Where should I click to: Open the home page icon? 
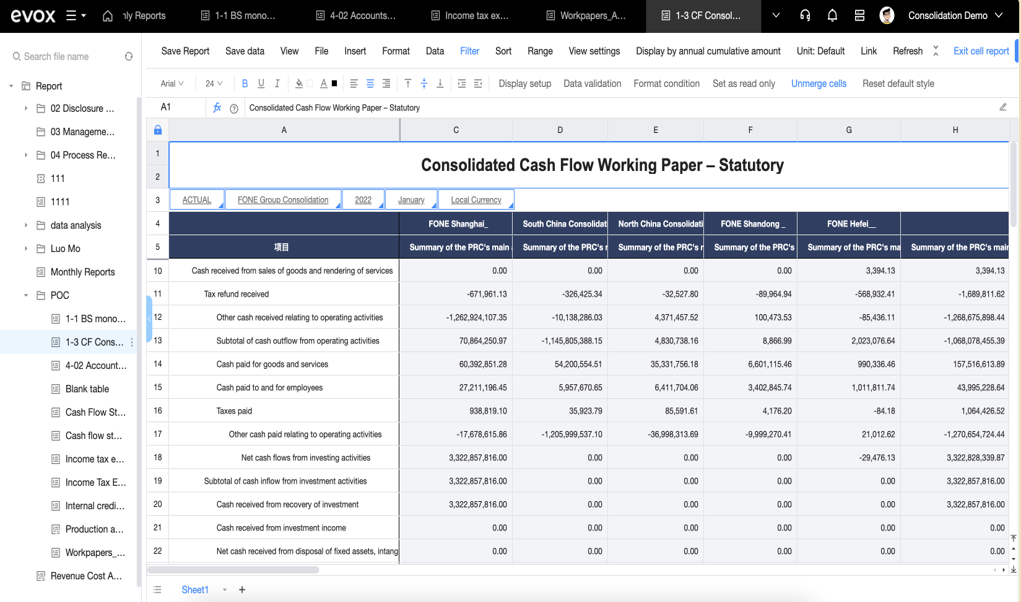108,16
